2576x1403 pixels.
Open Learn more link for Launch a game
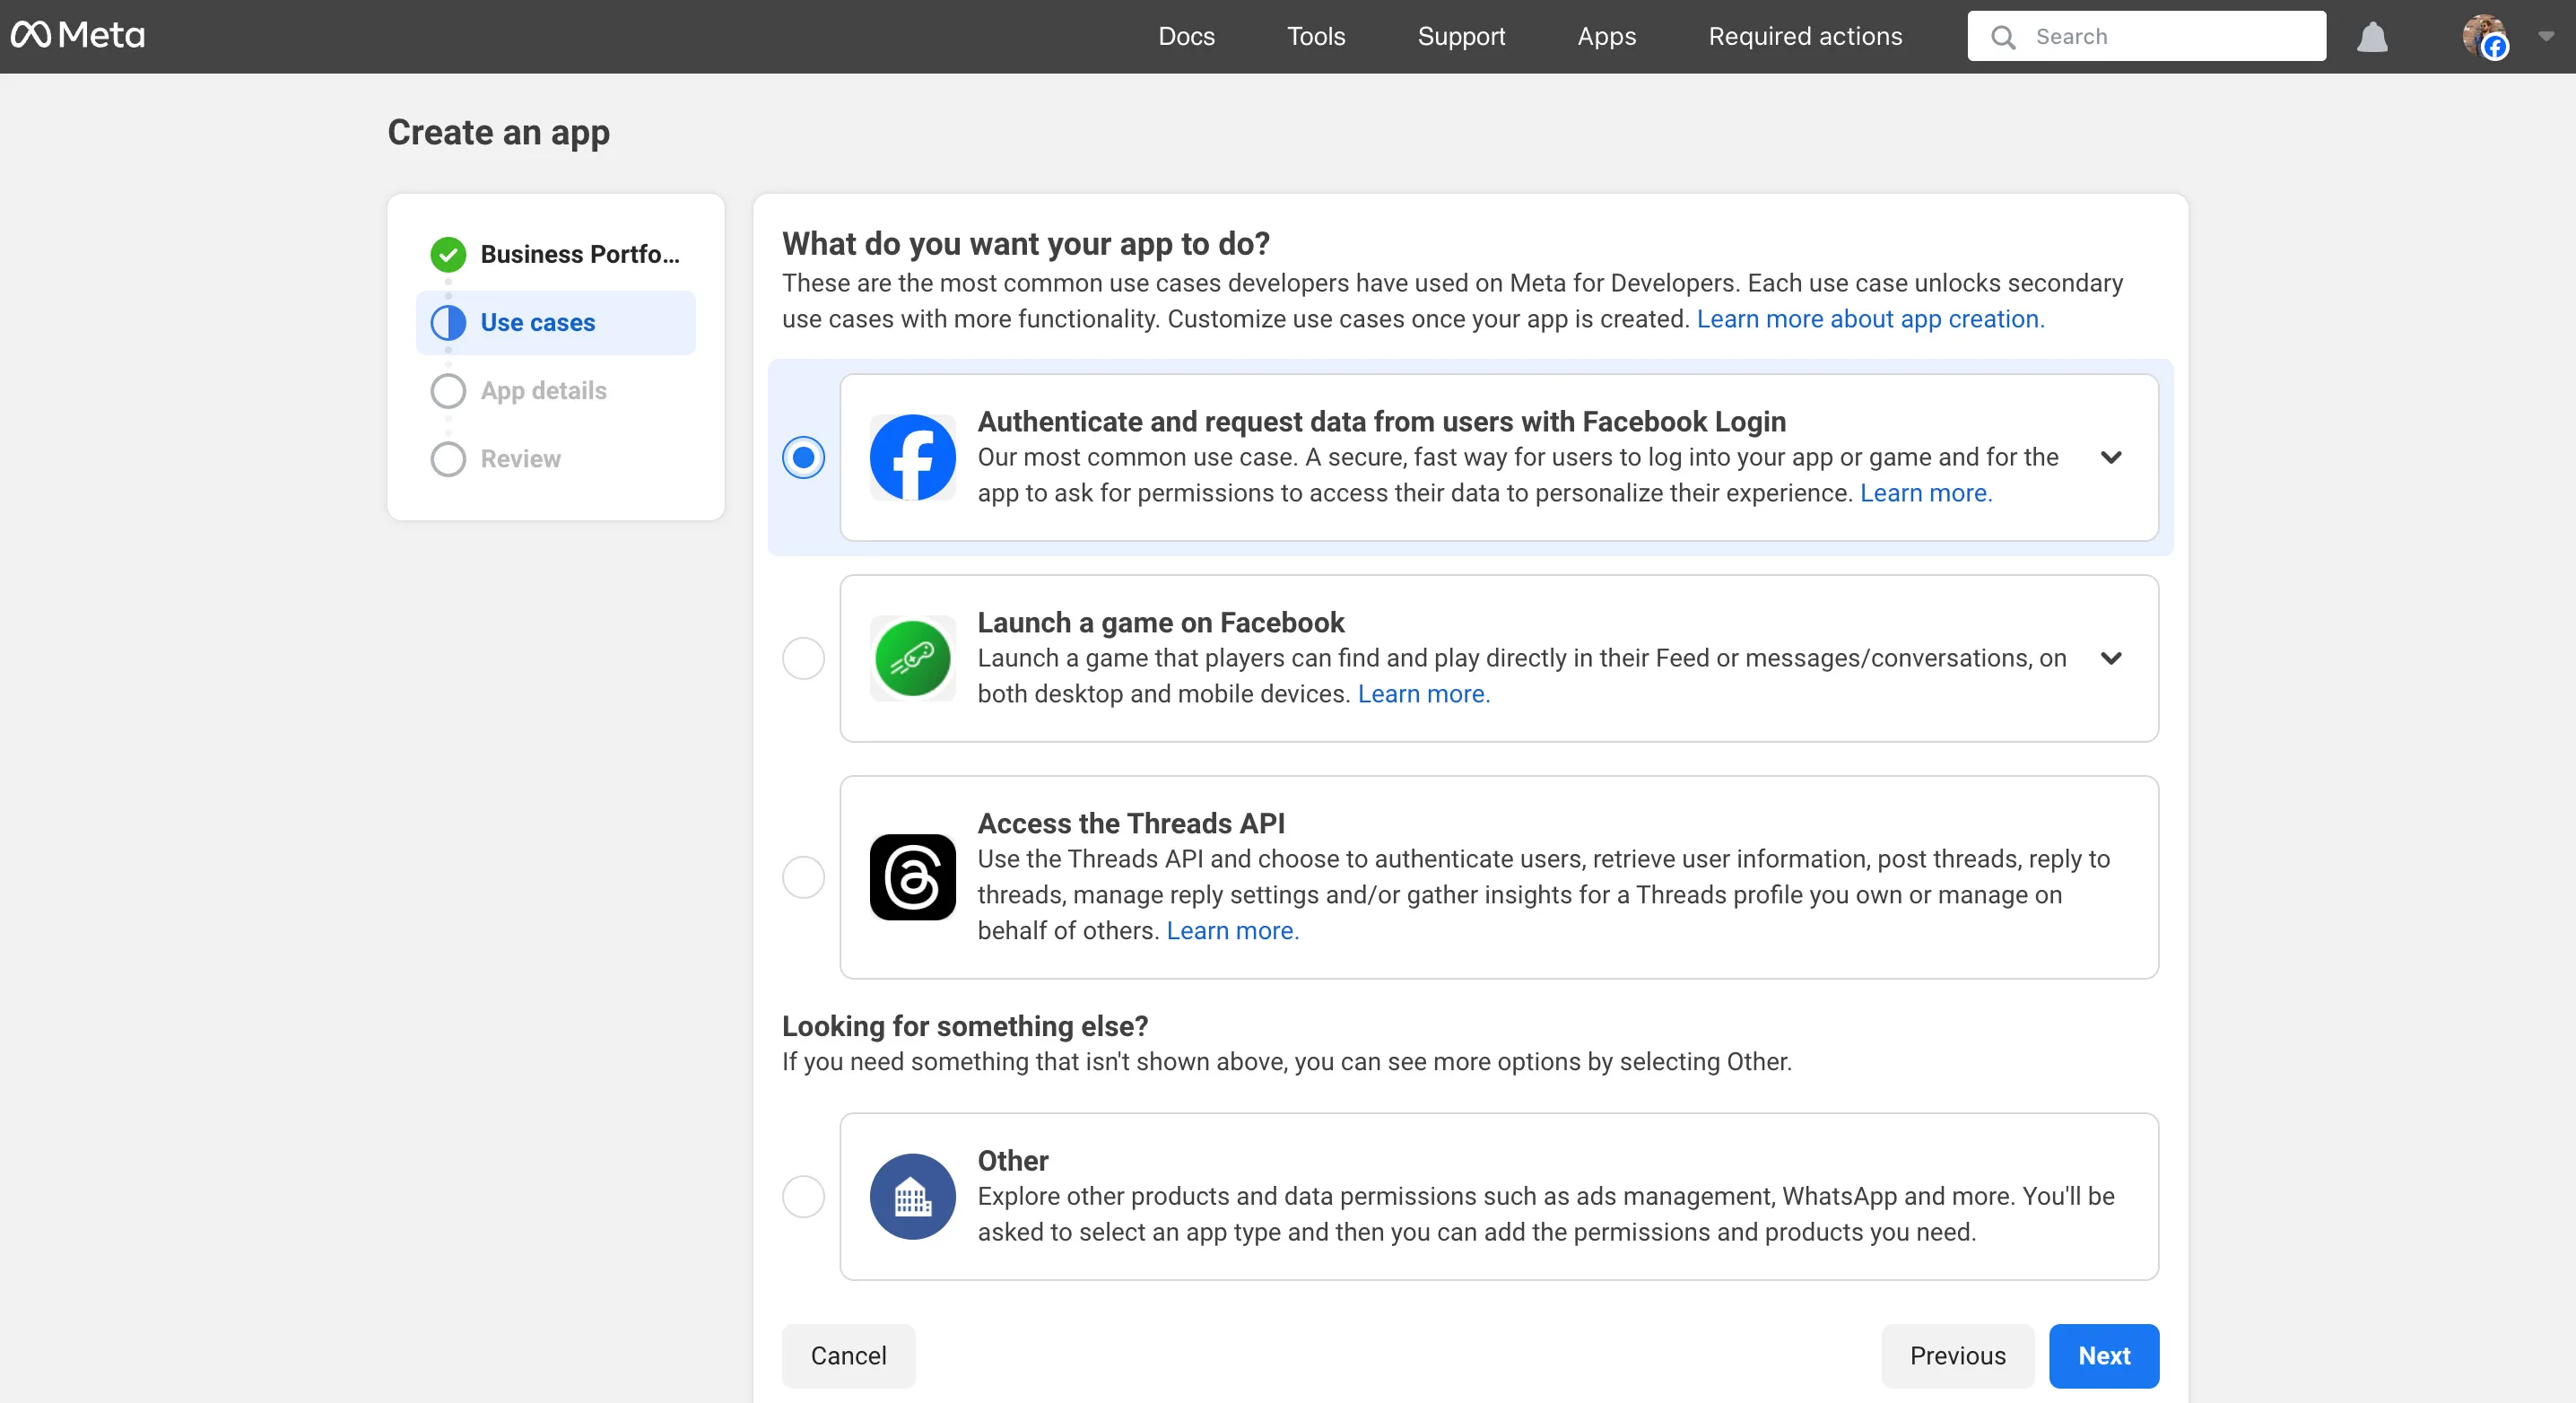1424,694
